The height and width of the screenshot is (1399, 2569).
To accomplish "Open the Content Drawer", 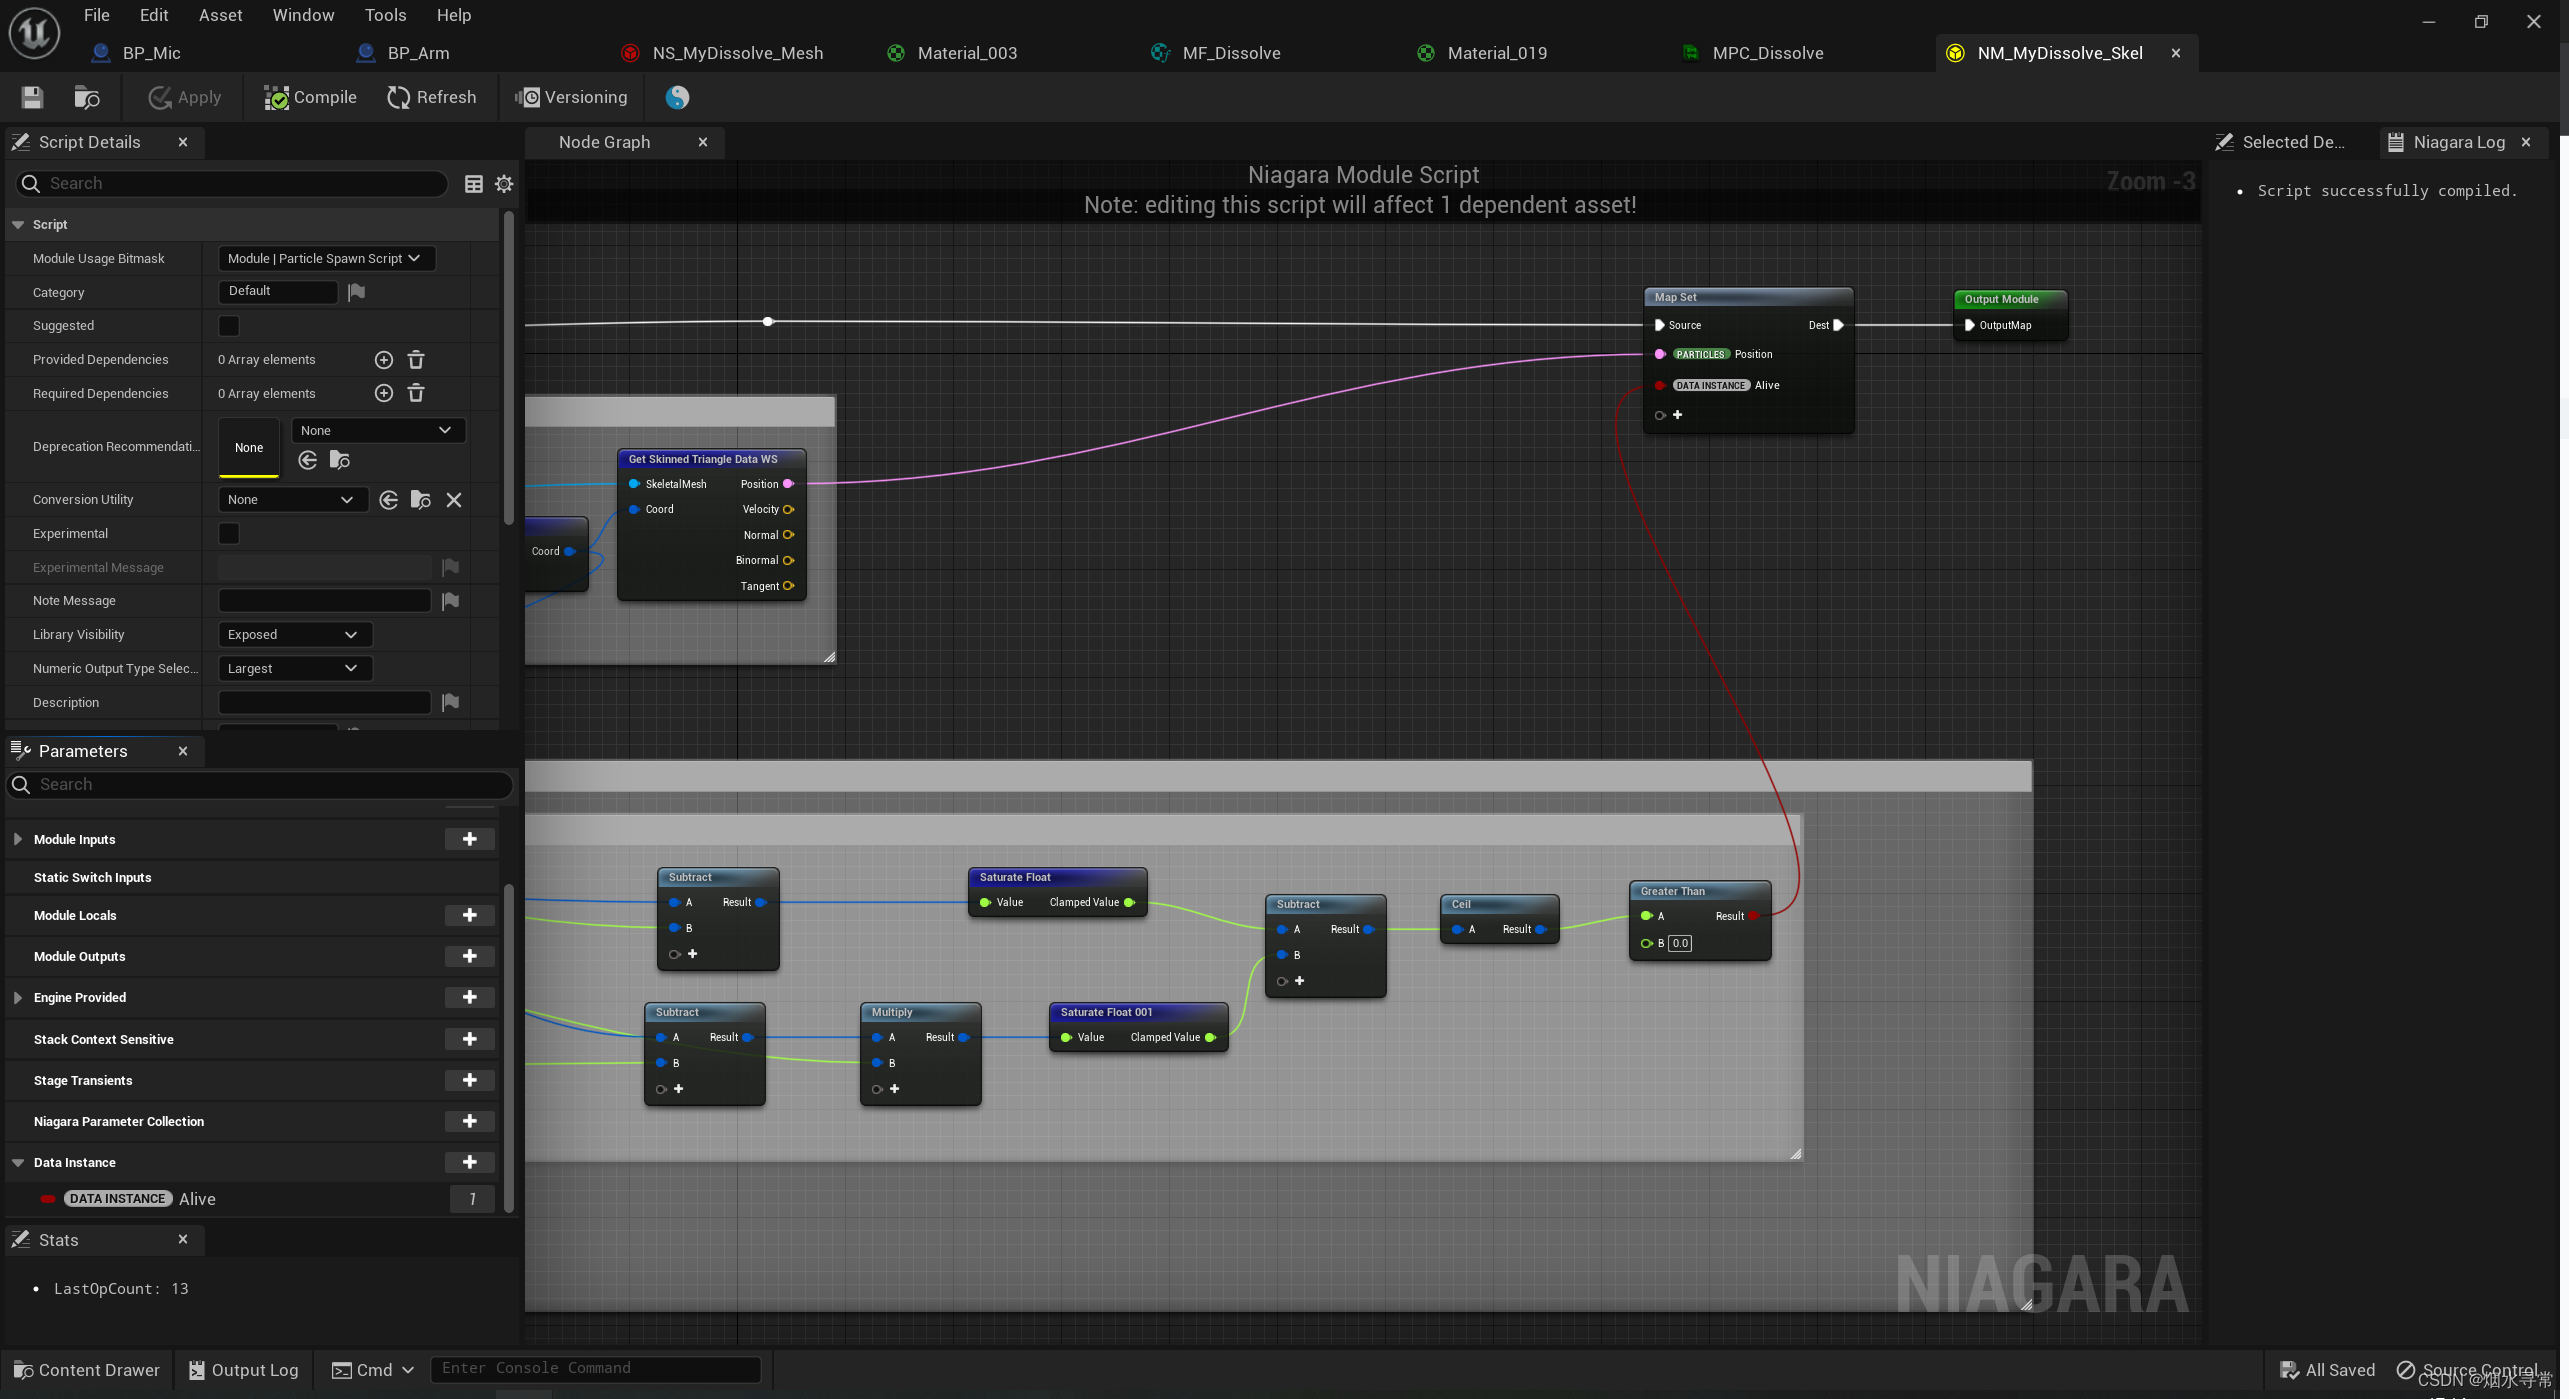I will [86, 1369].
